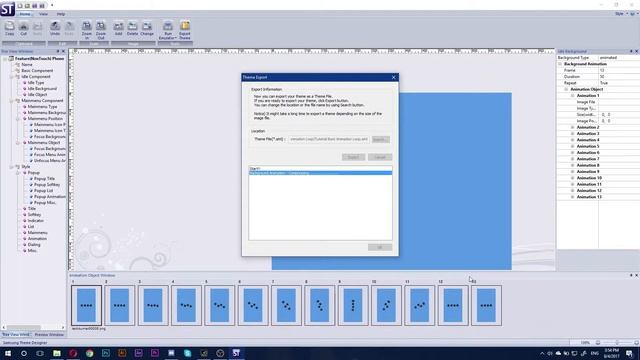
Task: Click the Add image icon
Action: tap(118, 29)
